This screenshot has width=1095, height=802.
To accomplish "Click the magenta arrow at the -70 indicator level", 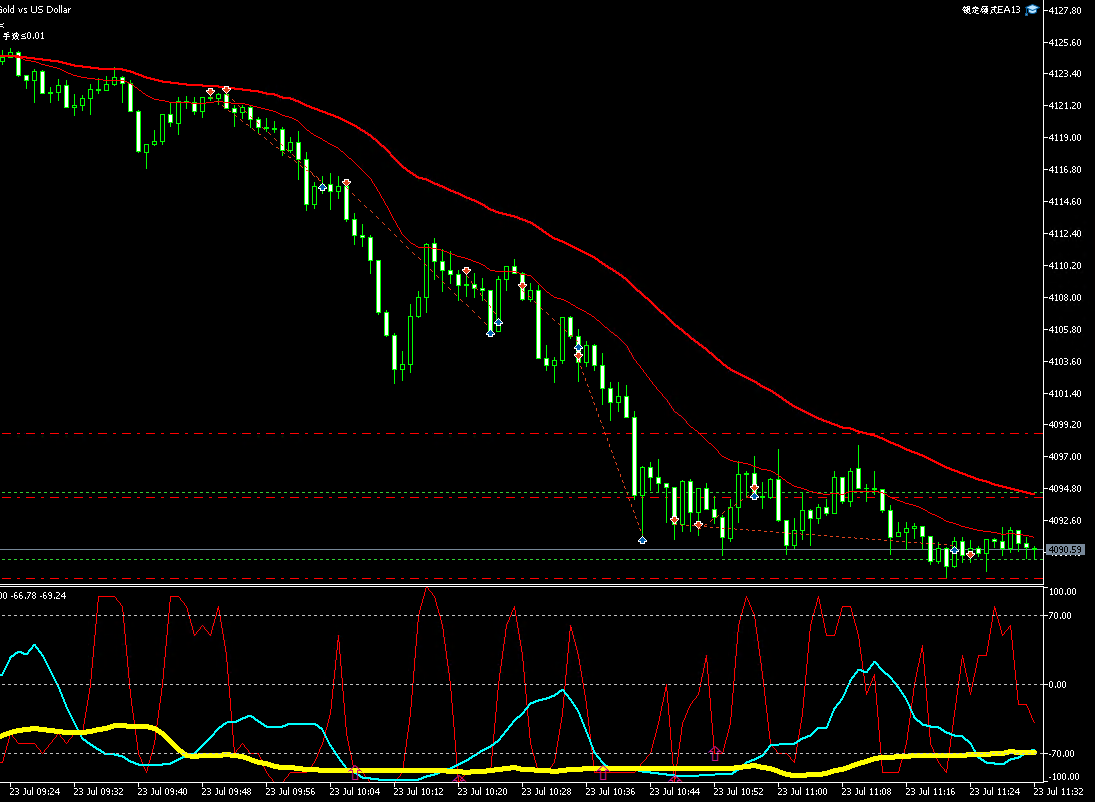I will pyautogui.click(x=714, y=752).
